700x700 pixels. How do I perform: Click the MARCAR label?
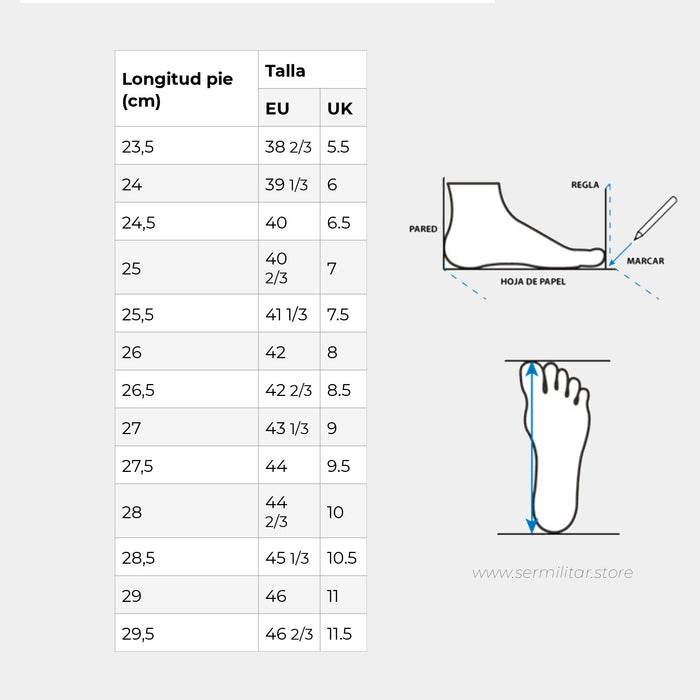pyautogui.click(x=645, y=261)
